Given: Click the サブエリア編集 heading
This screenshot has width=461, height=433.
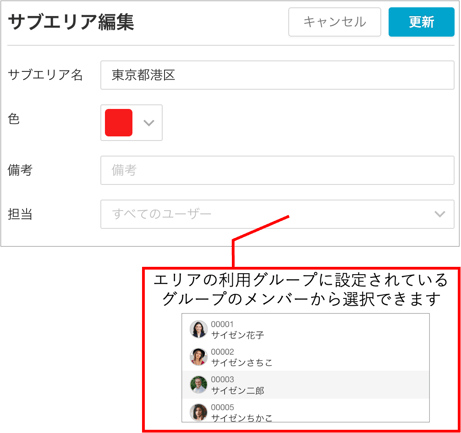Looking at the screenshot, I should pos(71,22).
